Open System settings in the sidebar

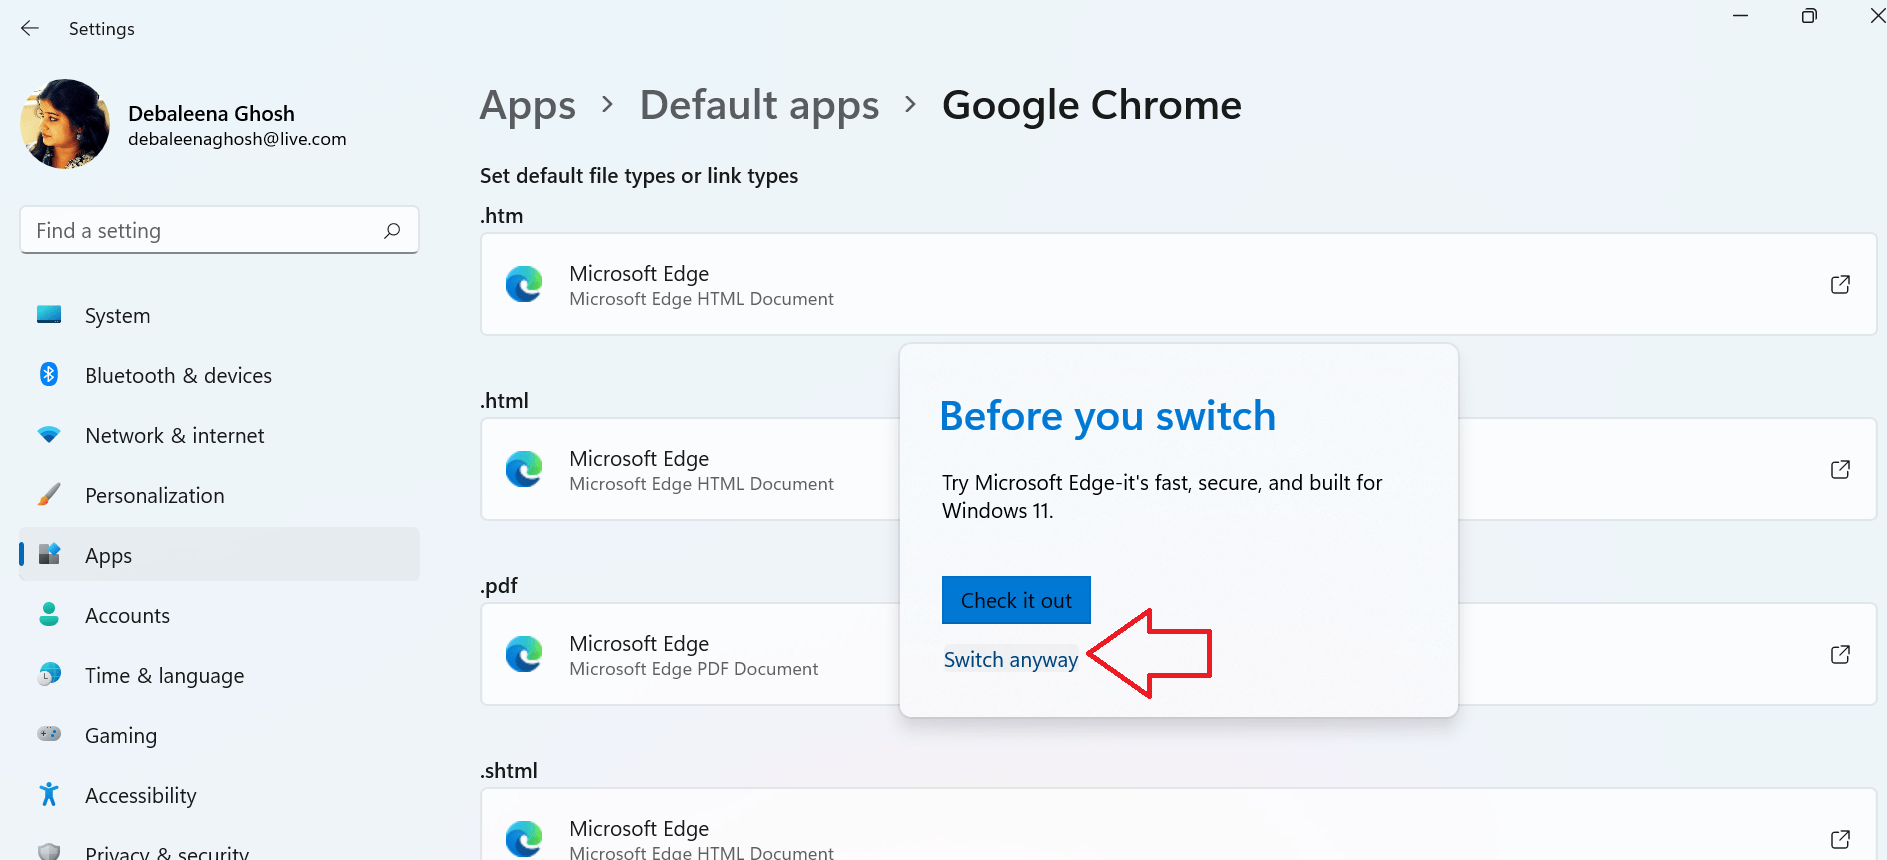click(117, 316)
